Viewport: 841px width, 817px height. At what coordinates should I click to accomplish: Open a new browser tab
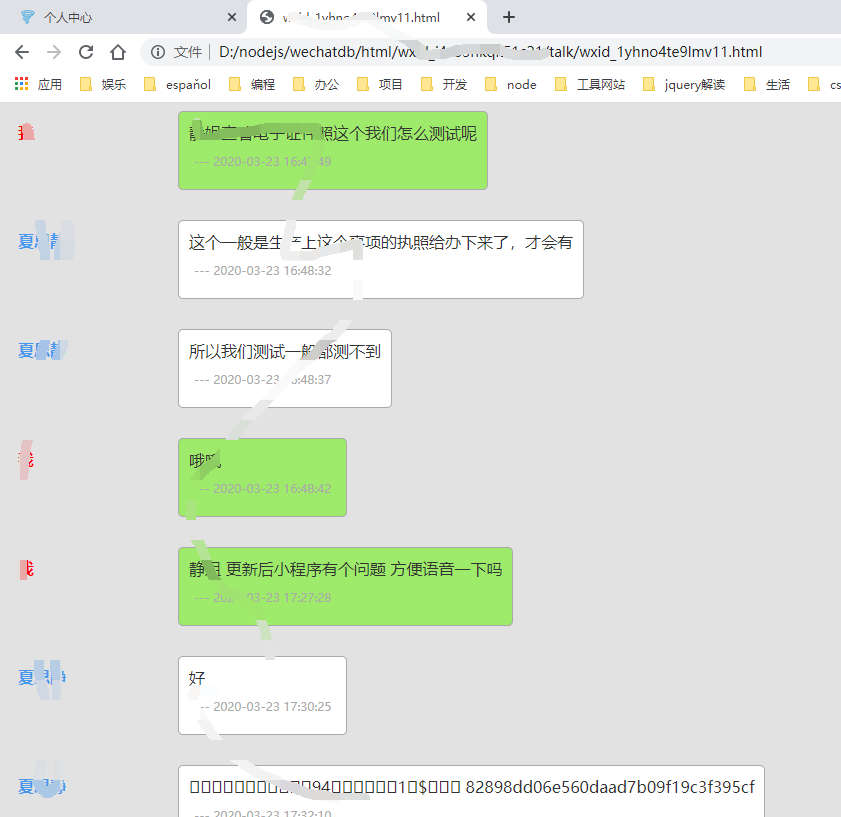click(x=509, y=17)
